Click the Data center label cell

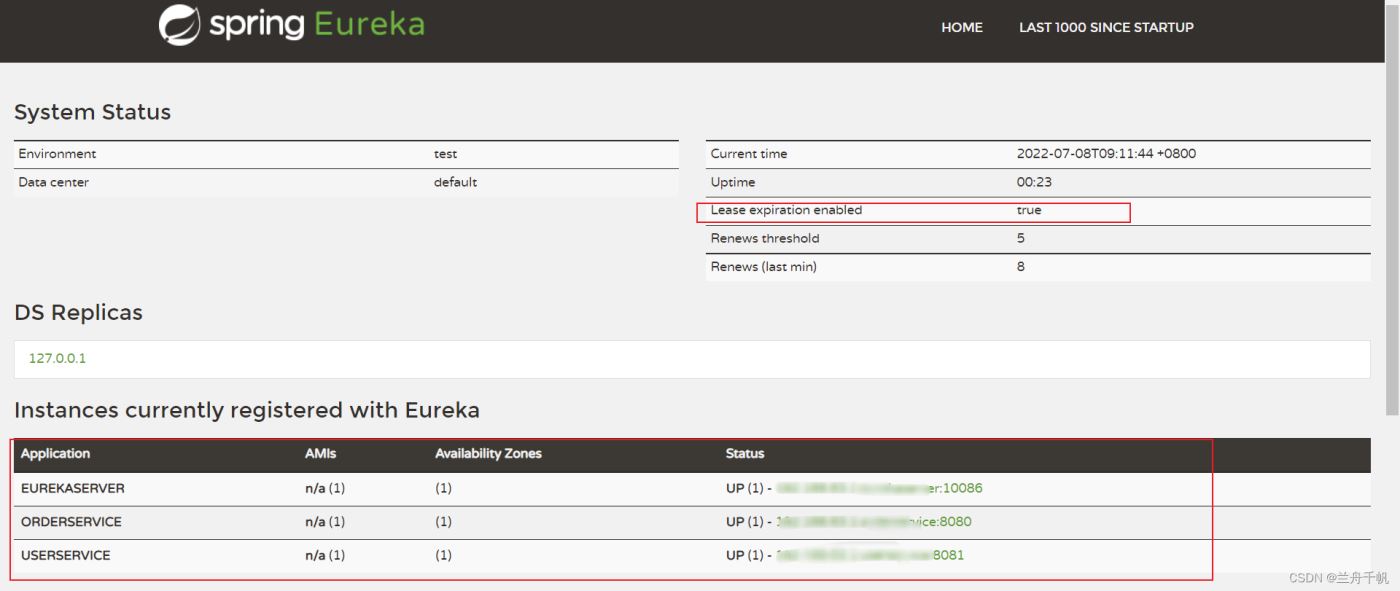53,182
